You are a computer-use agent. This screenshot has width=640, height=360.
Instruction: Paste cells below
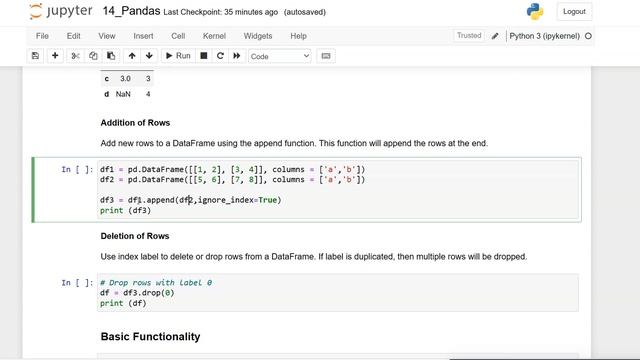111,56
